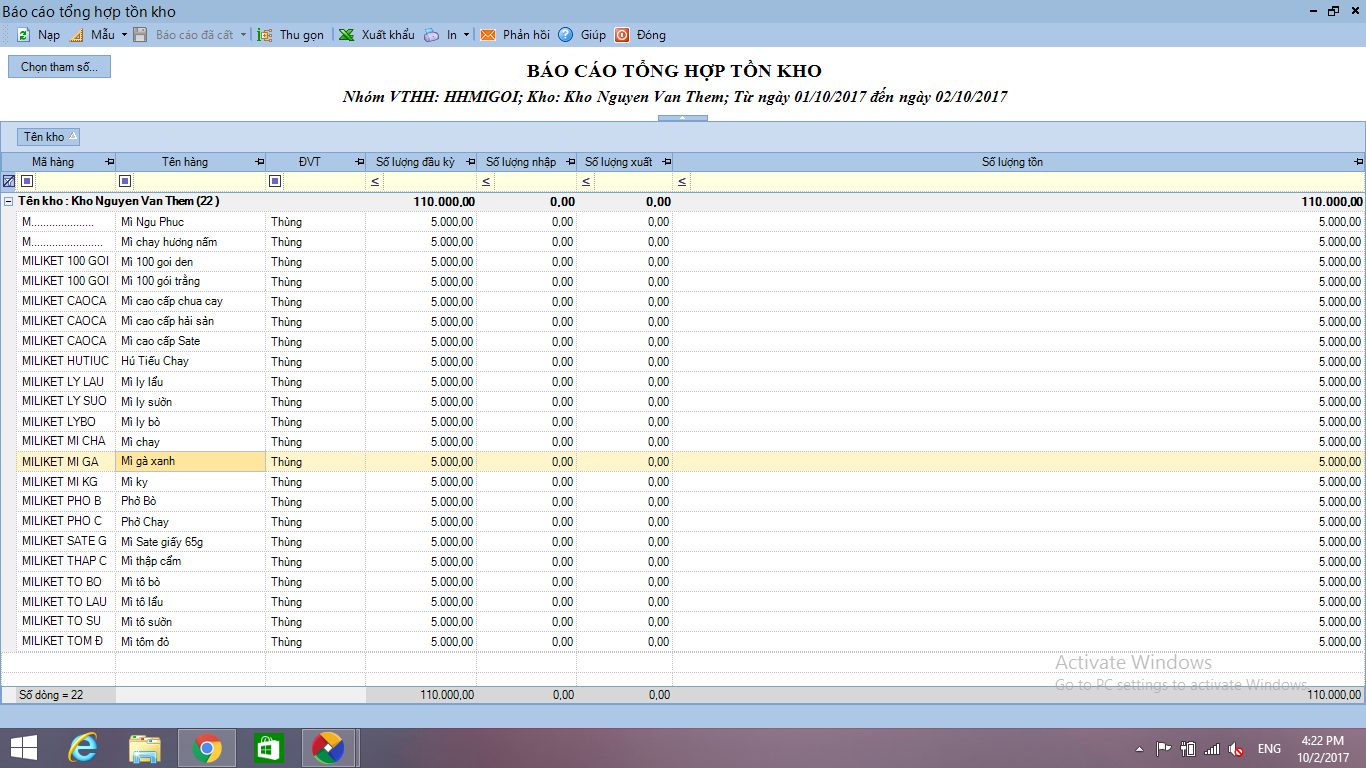The image size is (1366, 768).
Task: Select the MILIKET LYBO code cell
Action: 66,422
